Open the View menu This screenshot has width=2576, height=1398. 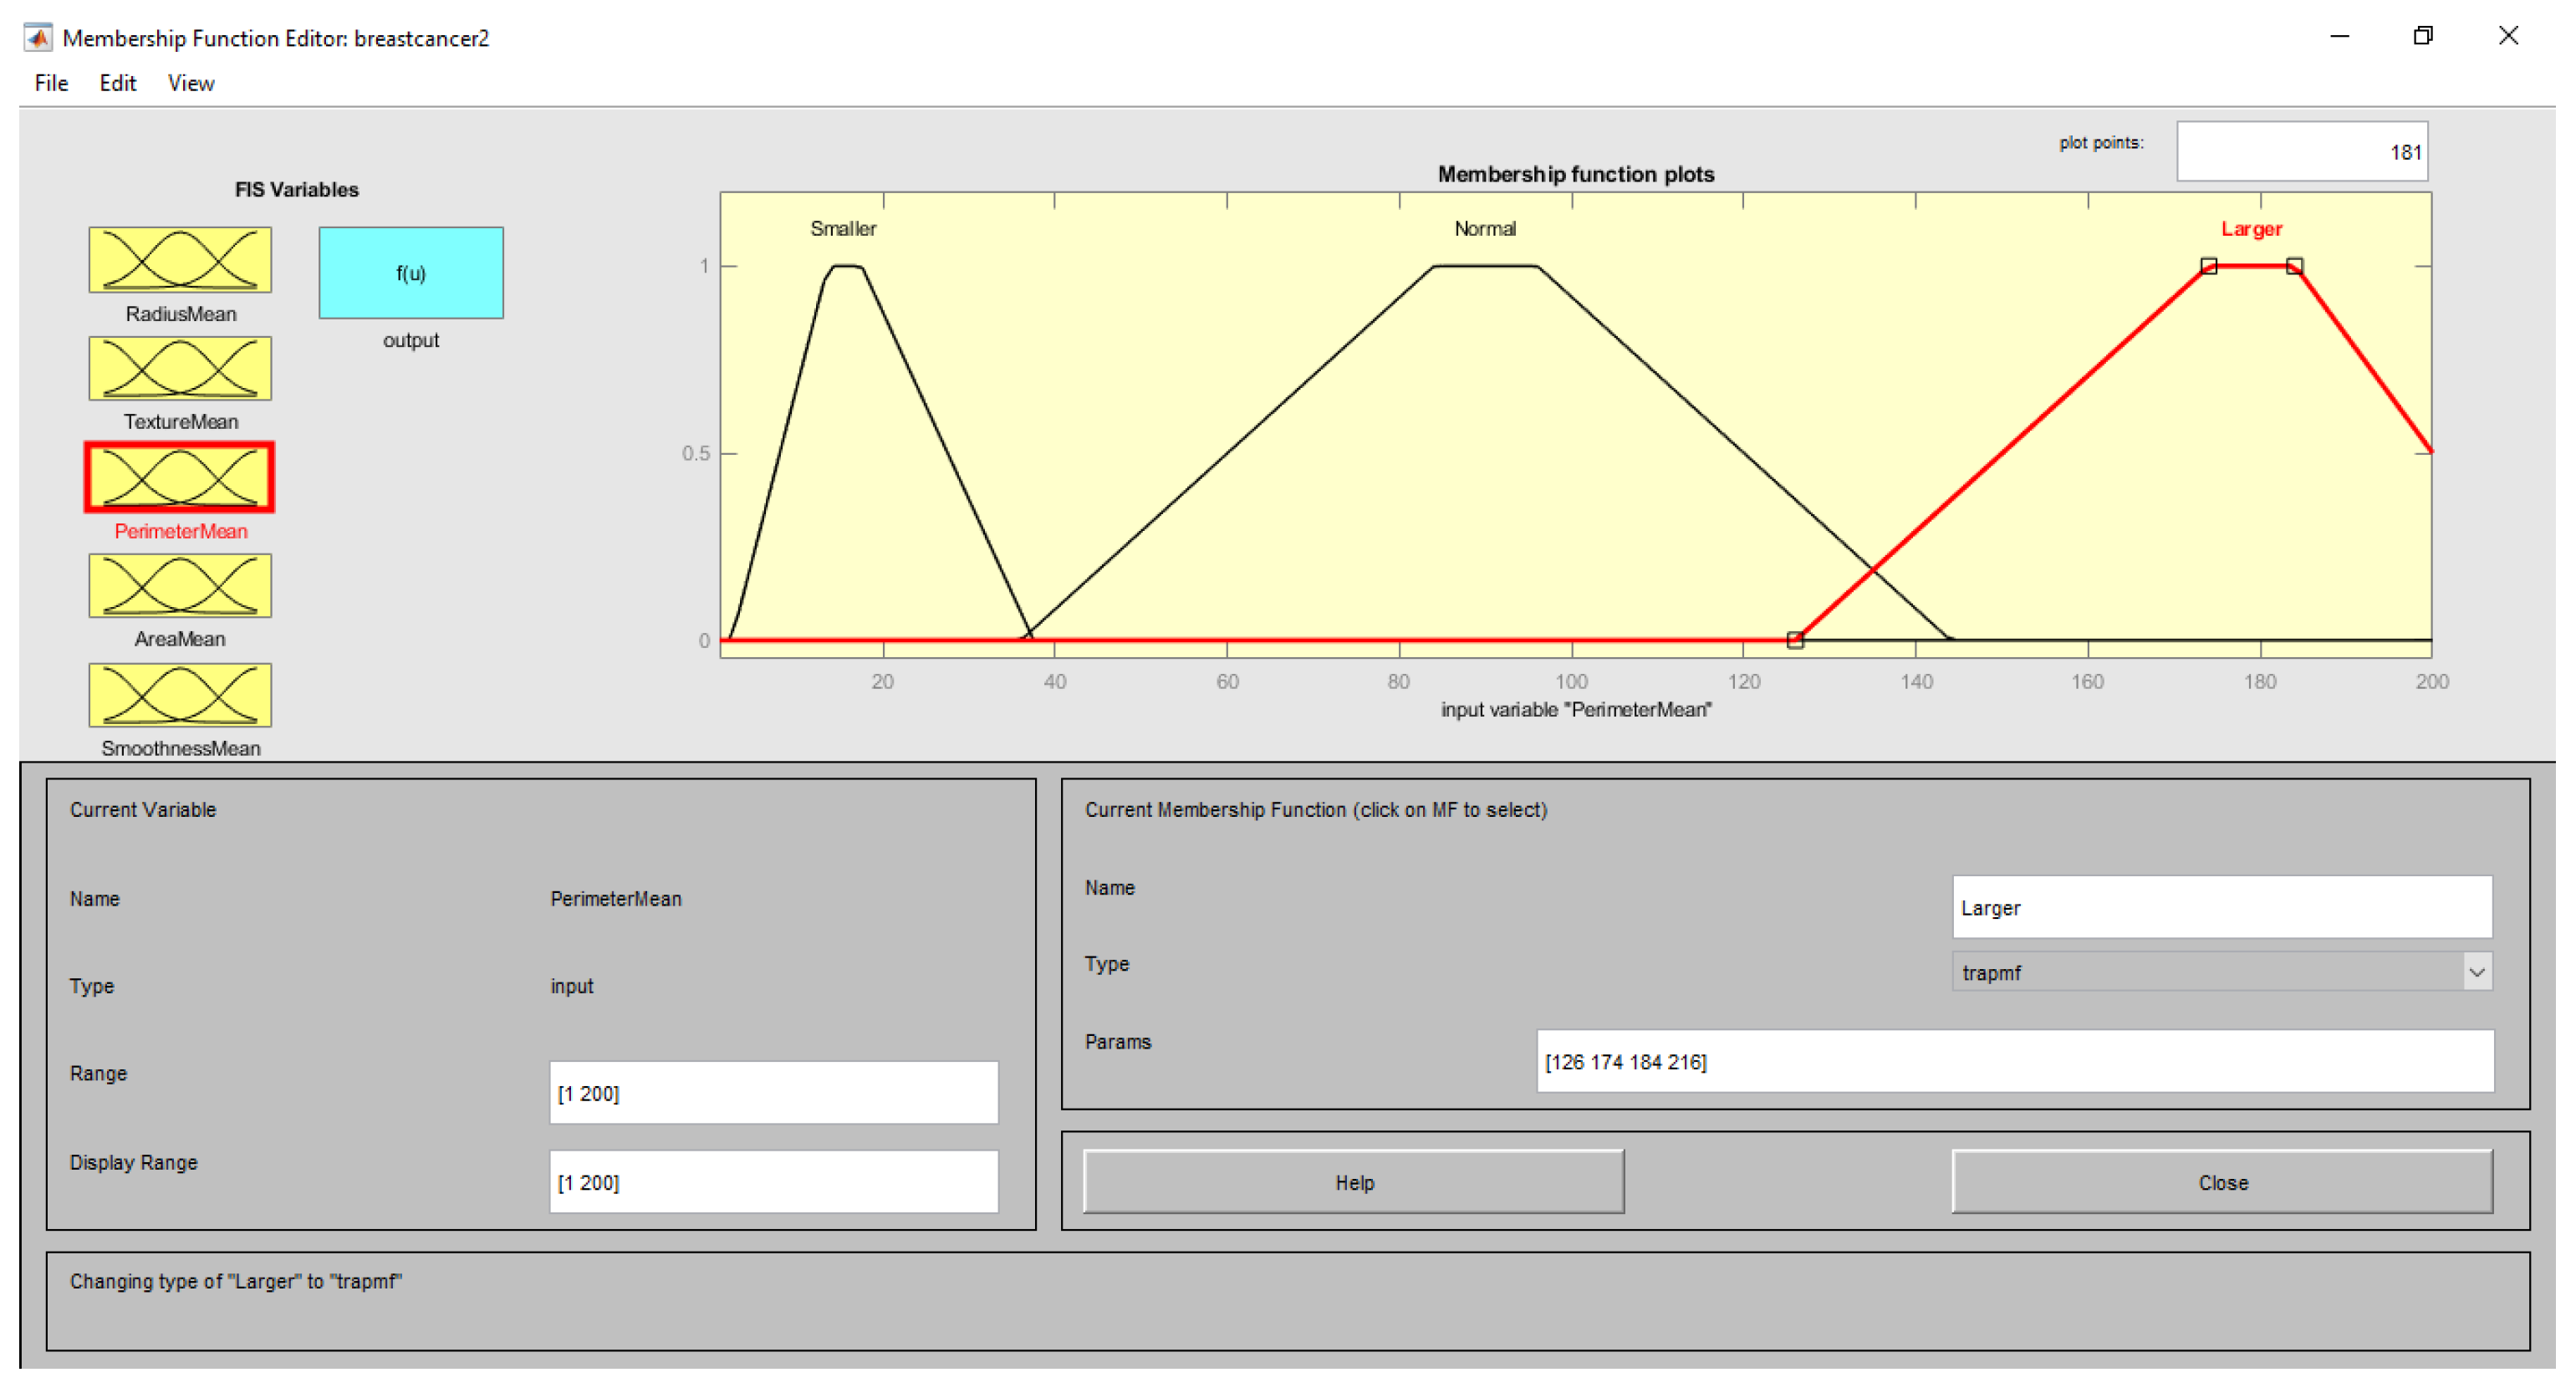[190, 83]
